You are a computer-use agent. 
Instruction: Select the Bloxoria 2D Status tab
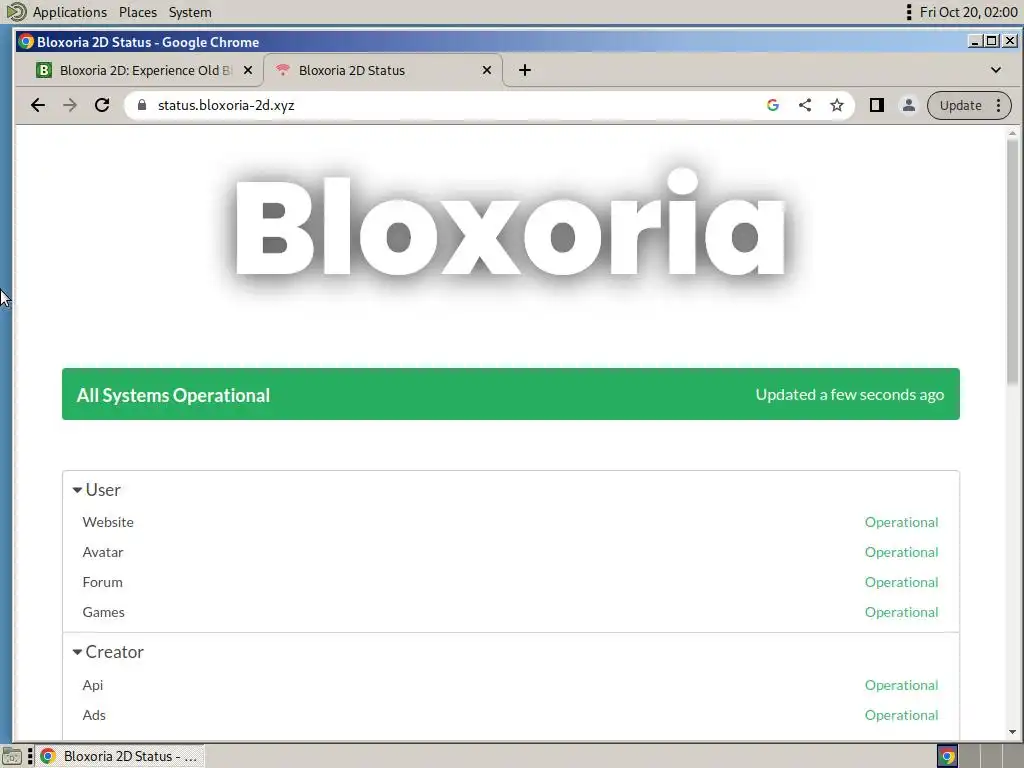point(383,70)
